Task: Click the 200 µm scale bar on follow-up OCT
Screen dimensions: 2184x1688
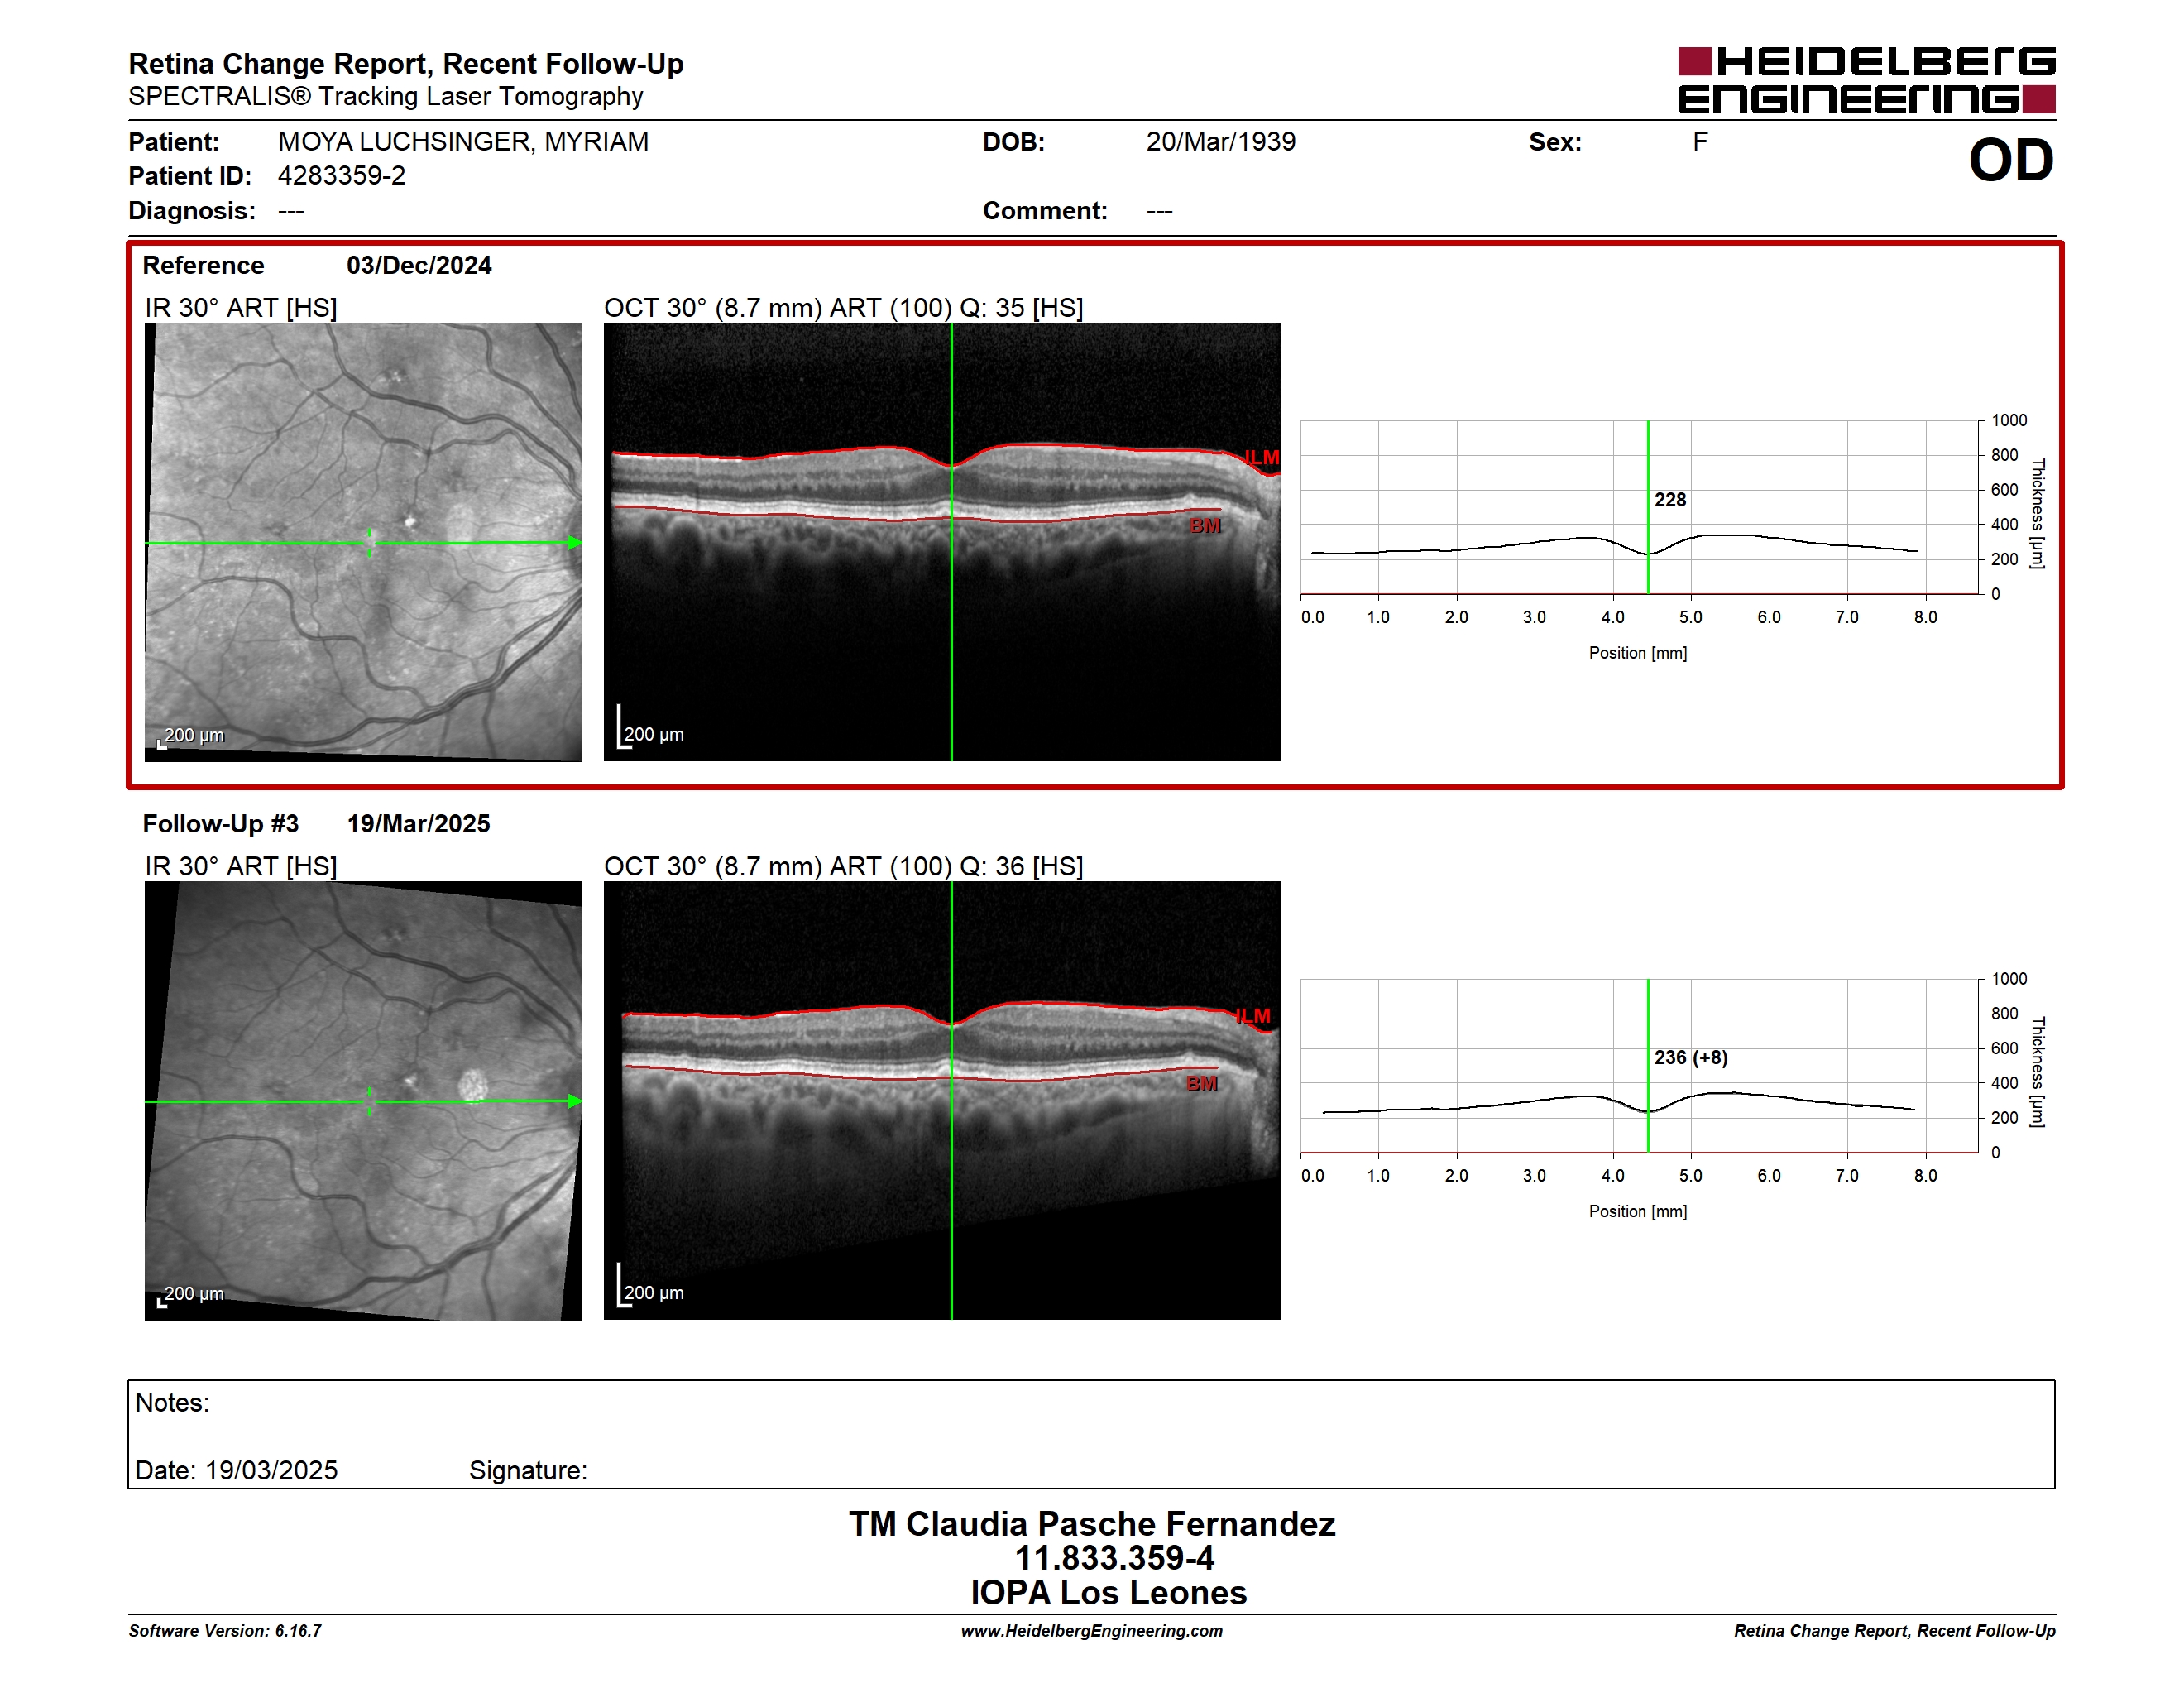Action: [x=651, y=1286]
